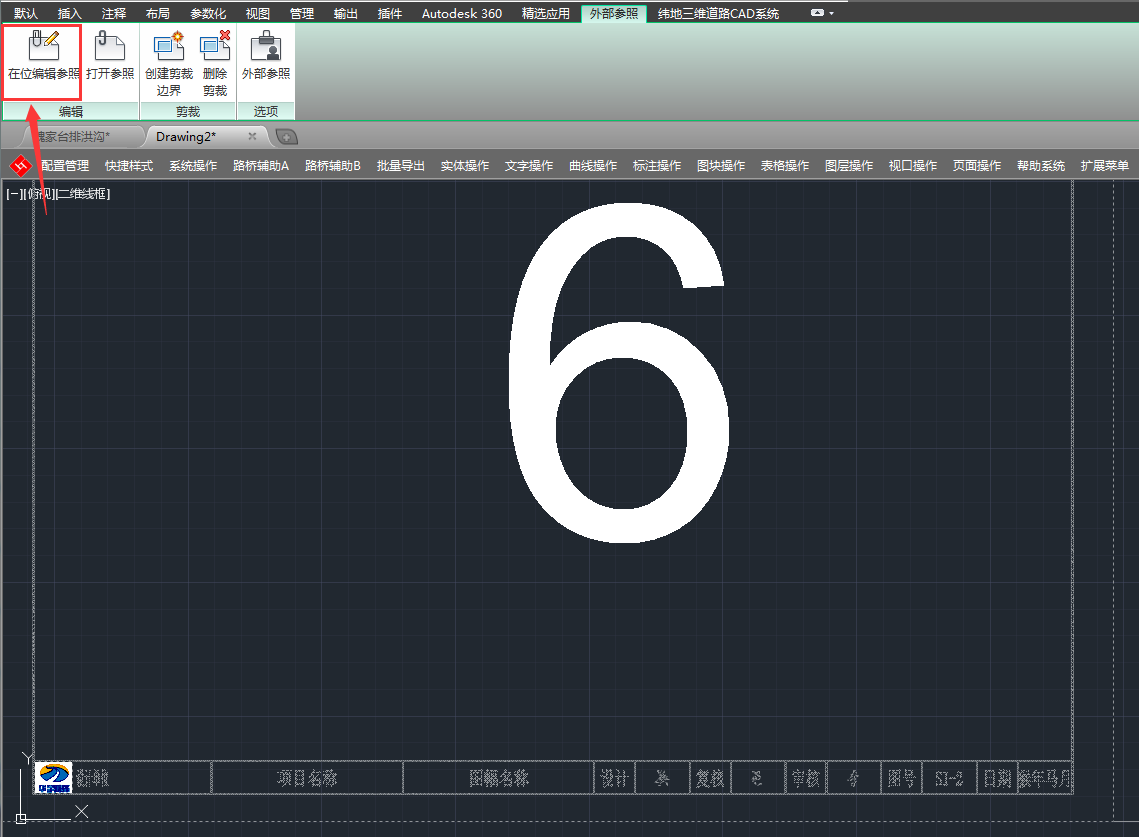Open the 插件 ribbon tab

[389, 13]
